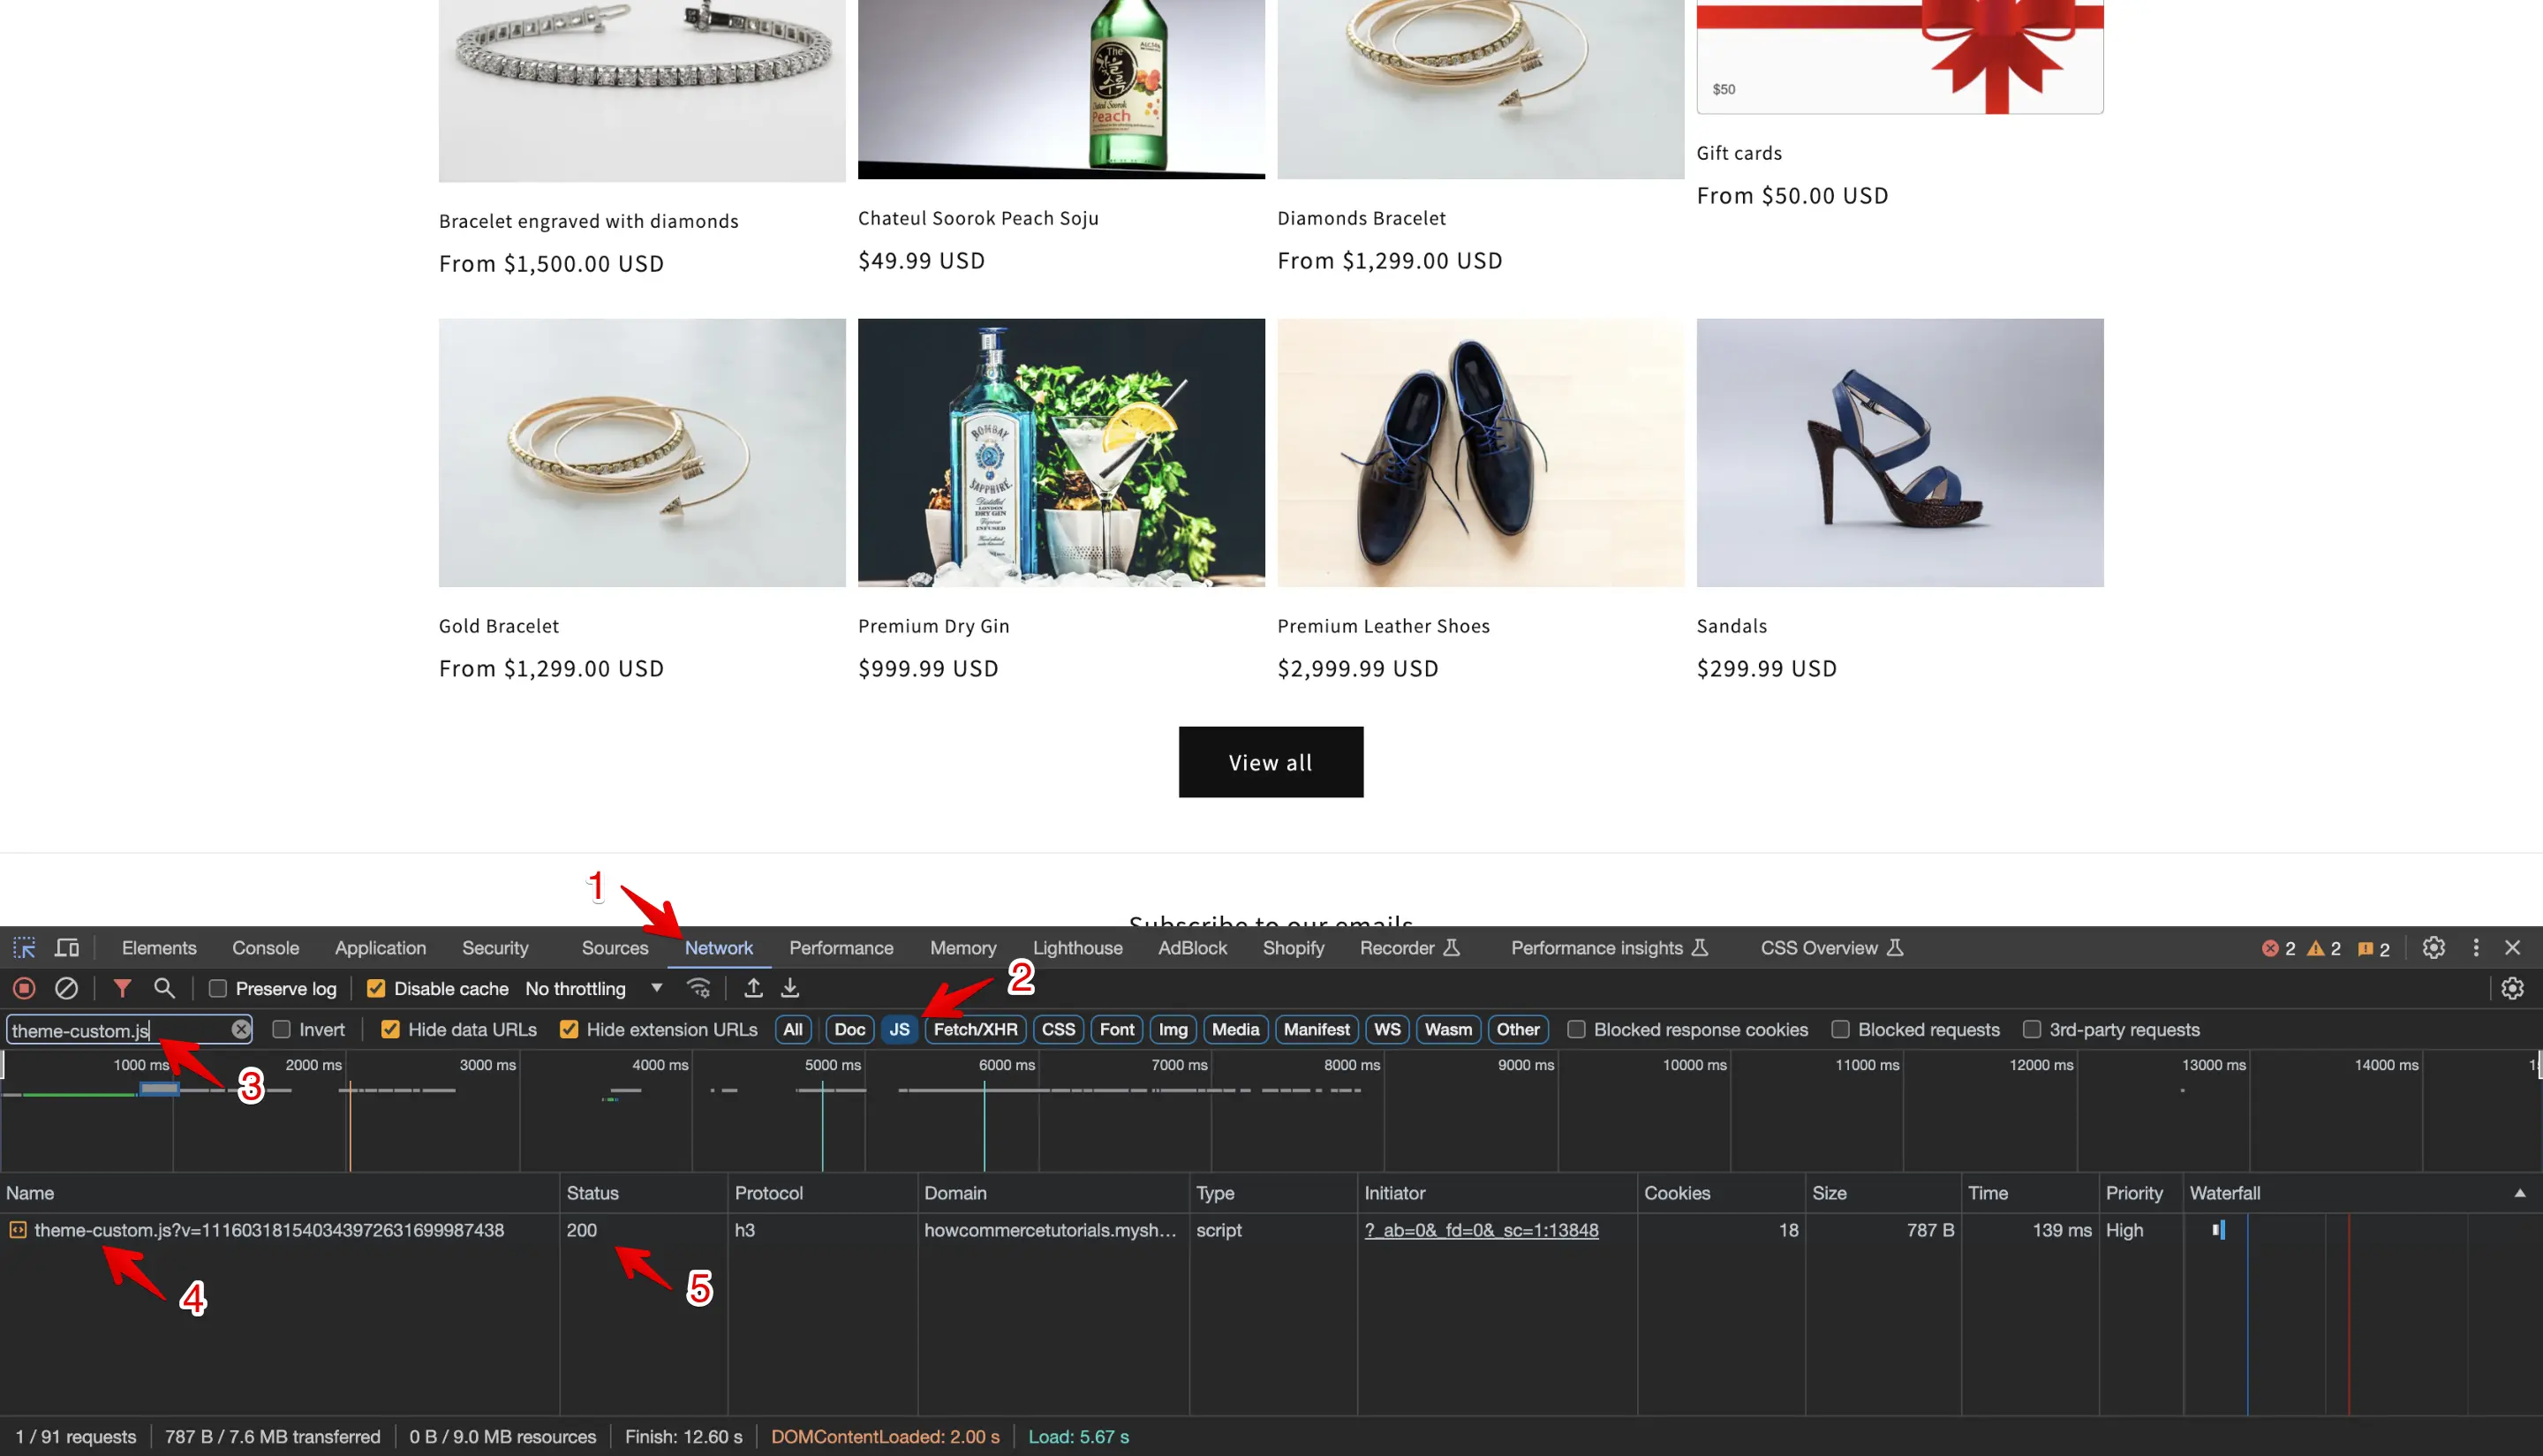Open the No throttling dropdown
The height and width of the screenshot is (1456, 2543).
[594, 988]
